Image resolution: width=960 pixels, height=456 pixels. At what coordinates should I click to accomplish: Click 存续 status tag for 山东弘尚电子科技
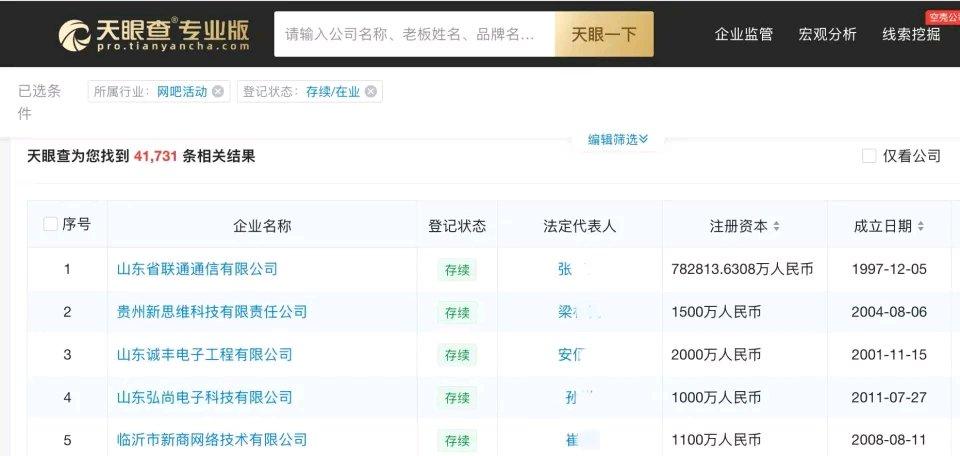pyautogui.click(x=457, y=398)
